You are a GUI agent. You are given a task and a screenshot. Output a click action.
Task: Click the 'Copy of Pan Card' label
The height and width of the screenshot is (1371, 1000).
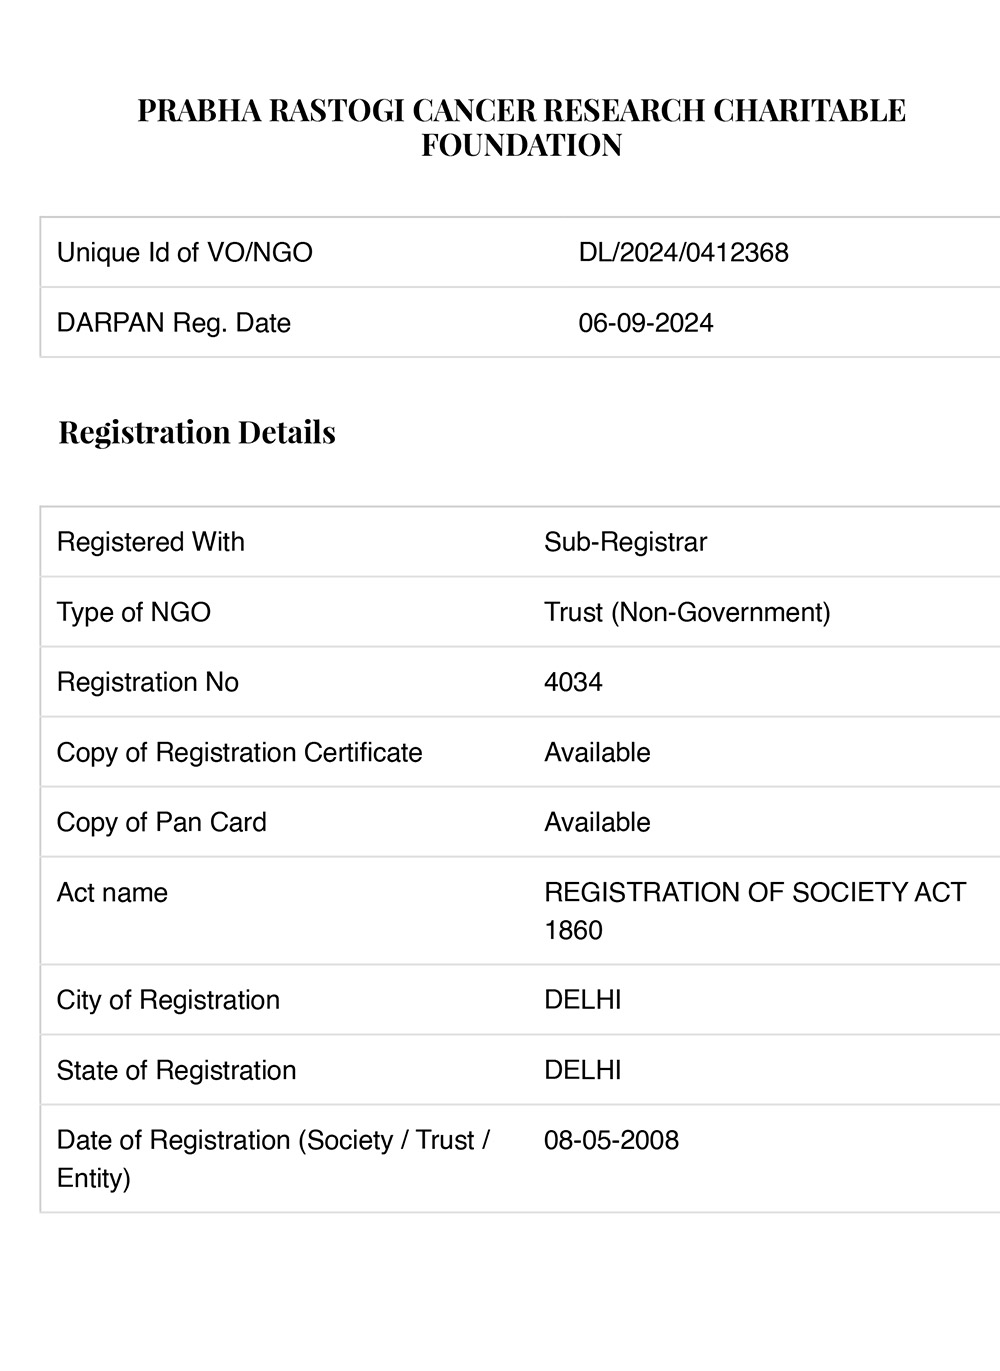162,822
